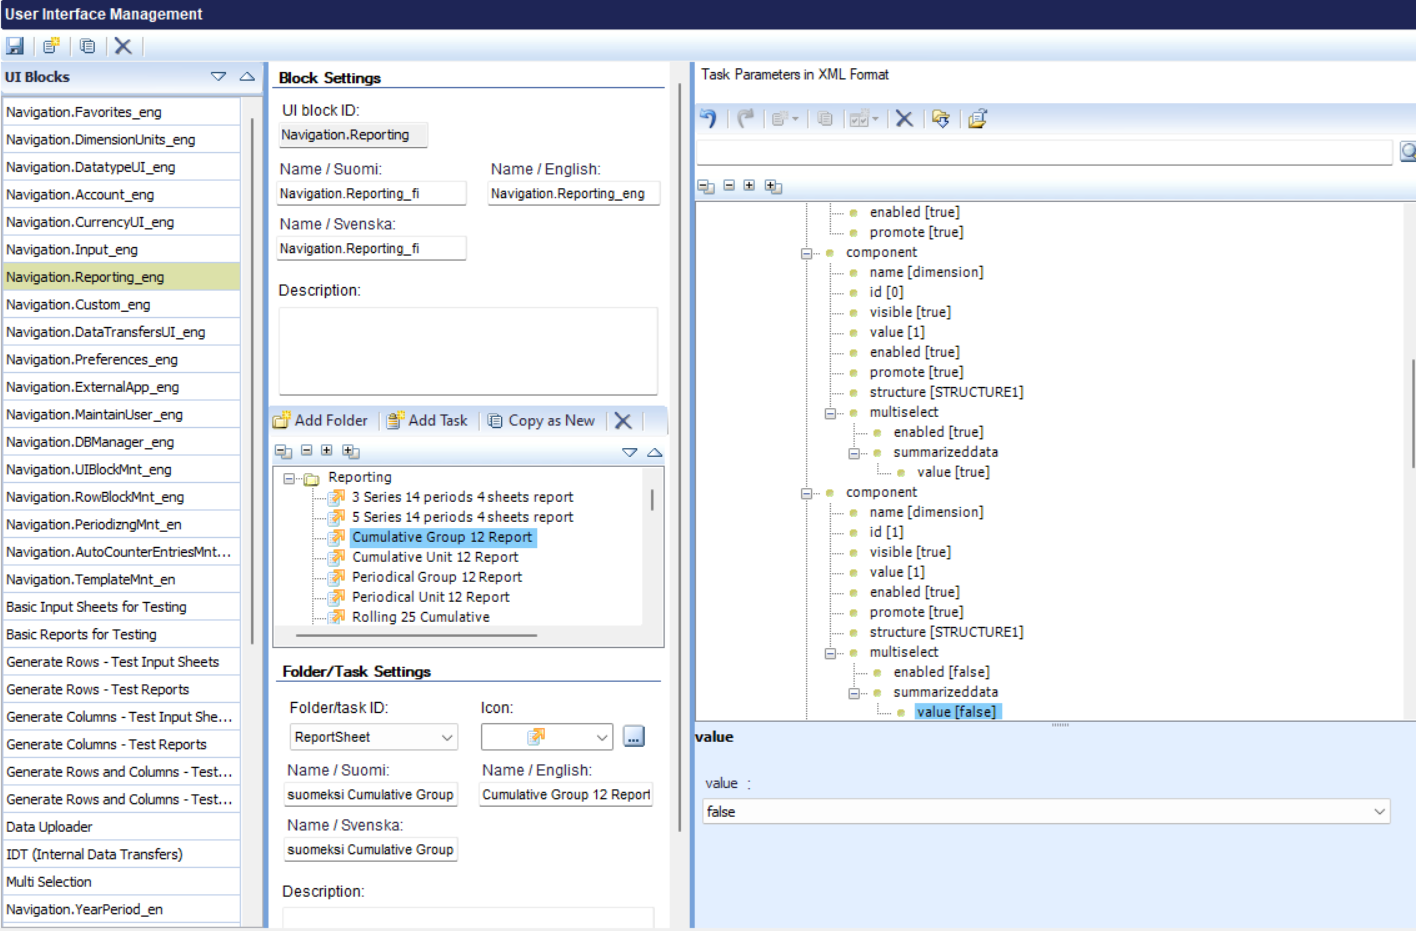Screen dimensions: 1416x931
Task: Select structure [STRUCTURE1] under component id [0]
Action: click(946, 392)
